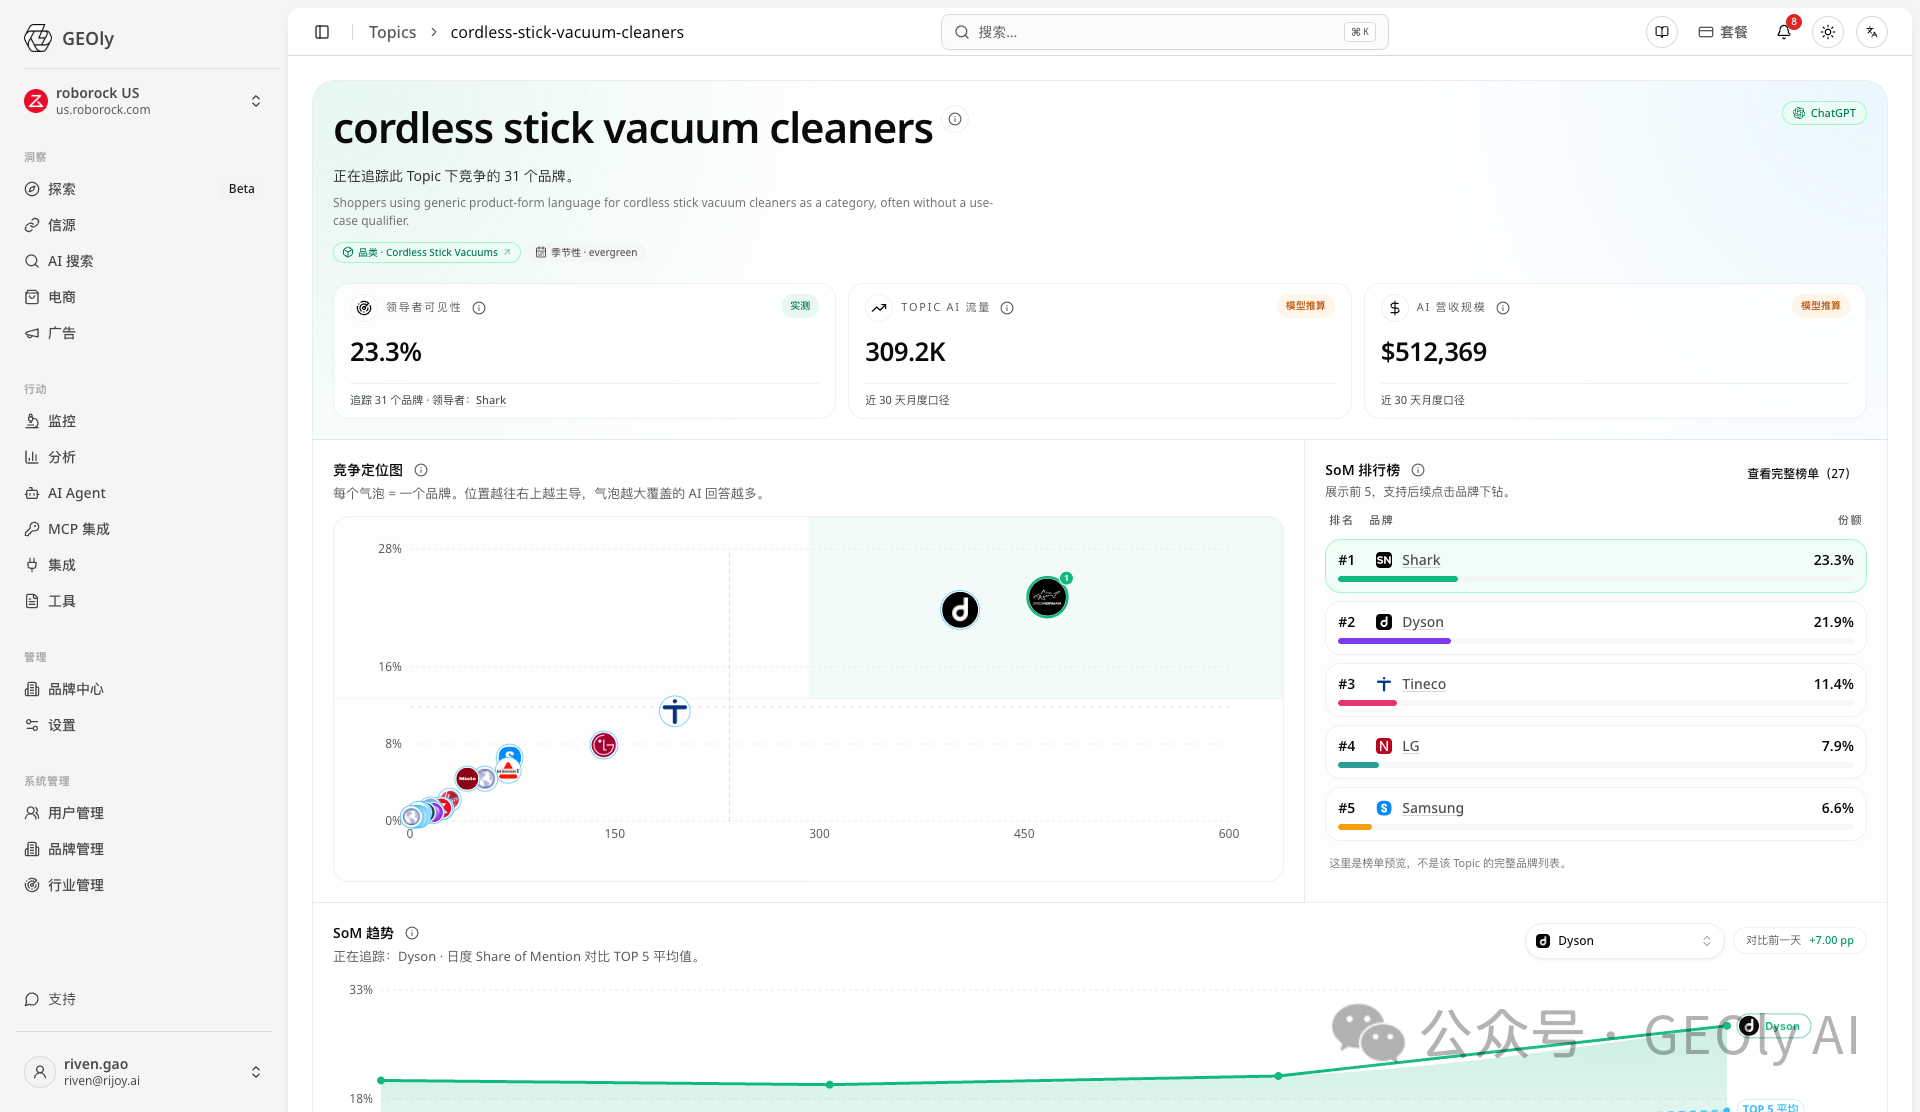This screenshot has width=1920, height=1112.
Task: Click the GEOly logo icon
Action: pyautogui.click(x=38, y=38)
